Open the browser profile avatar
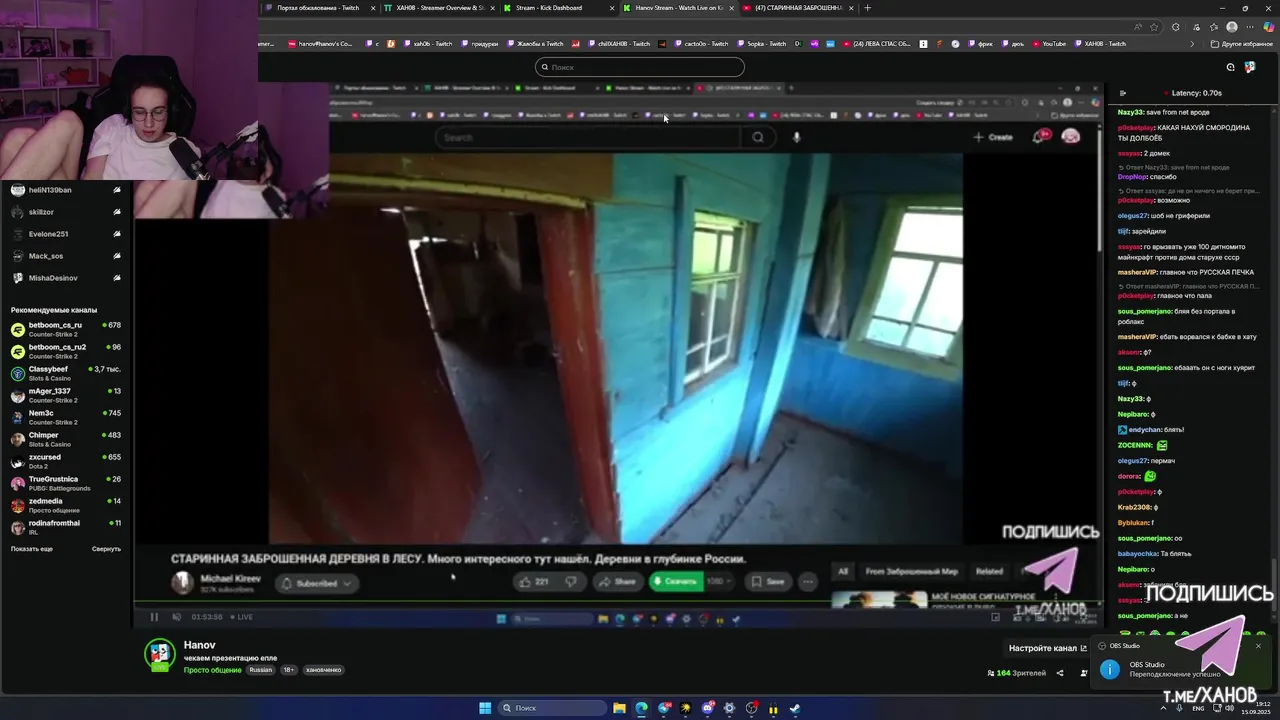This screenshot has height=720, width=1280. (x=1232, y=27)
